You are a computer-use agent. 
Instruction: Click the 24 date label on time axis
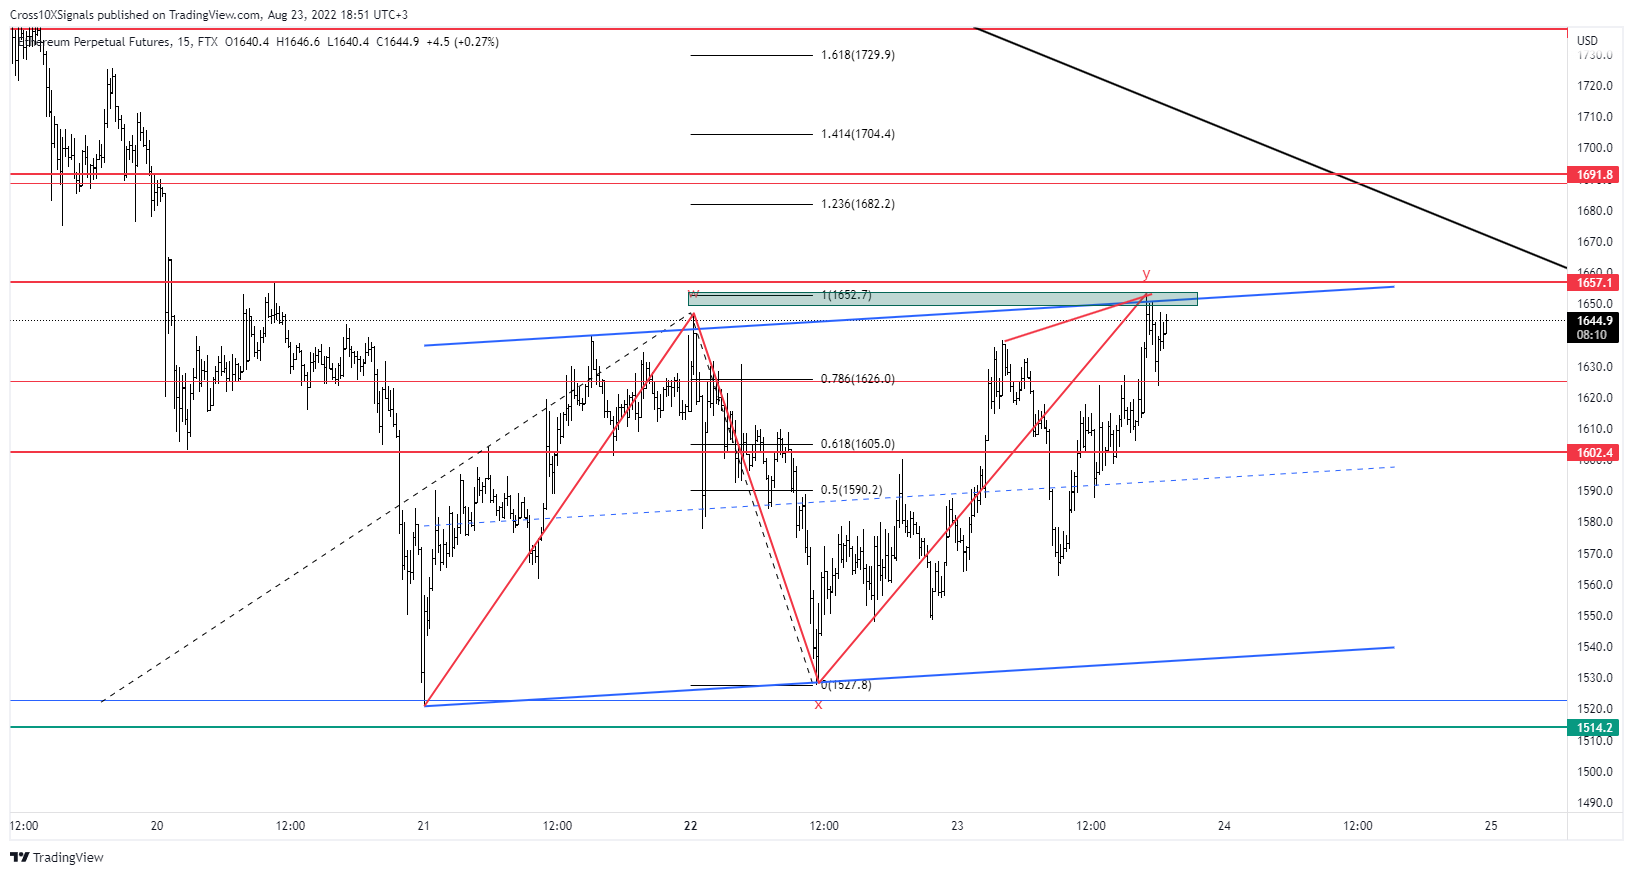1225,826
